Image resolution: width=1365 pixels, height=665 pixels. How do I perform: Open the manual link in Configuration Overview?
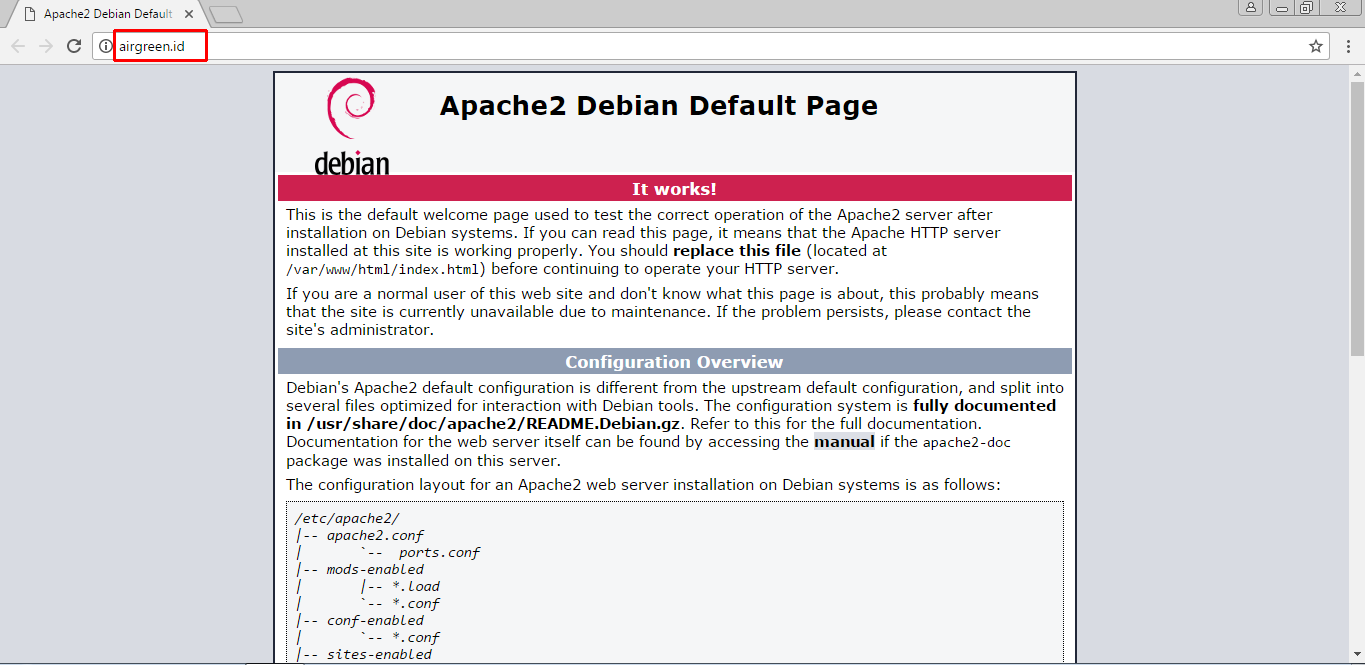(844, 441)
